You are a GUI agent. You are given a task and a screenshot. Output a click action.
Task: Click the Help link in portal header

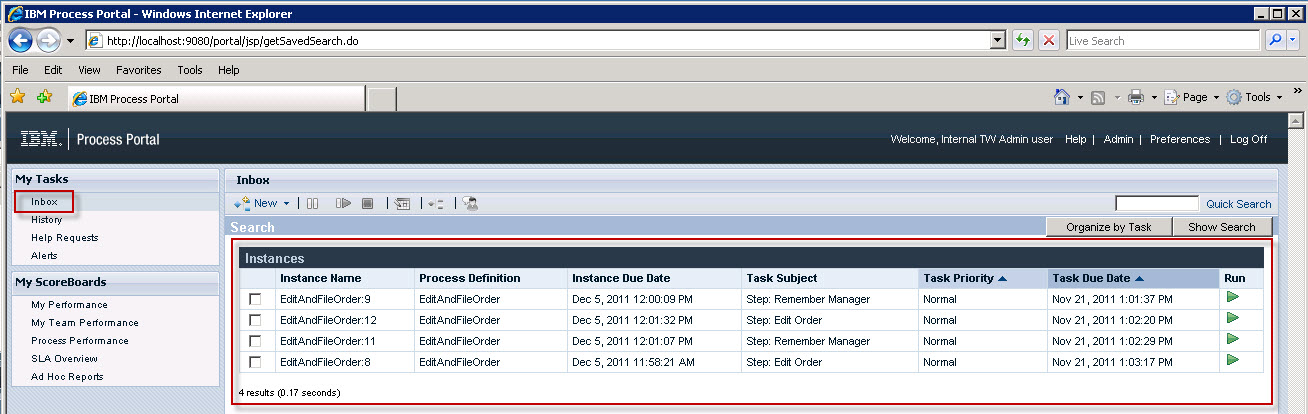coord(1075,139)
